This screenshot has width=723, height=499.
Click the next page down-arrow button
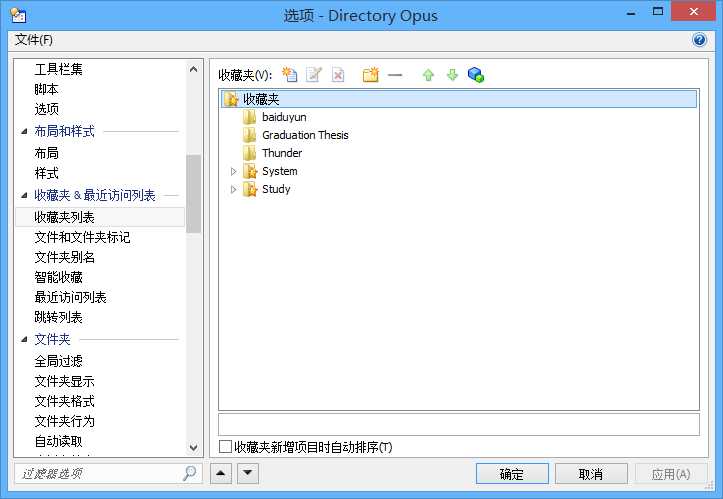[248, 473]
